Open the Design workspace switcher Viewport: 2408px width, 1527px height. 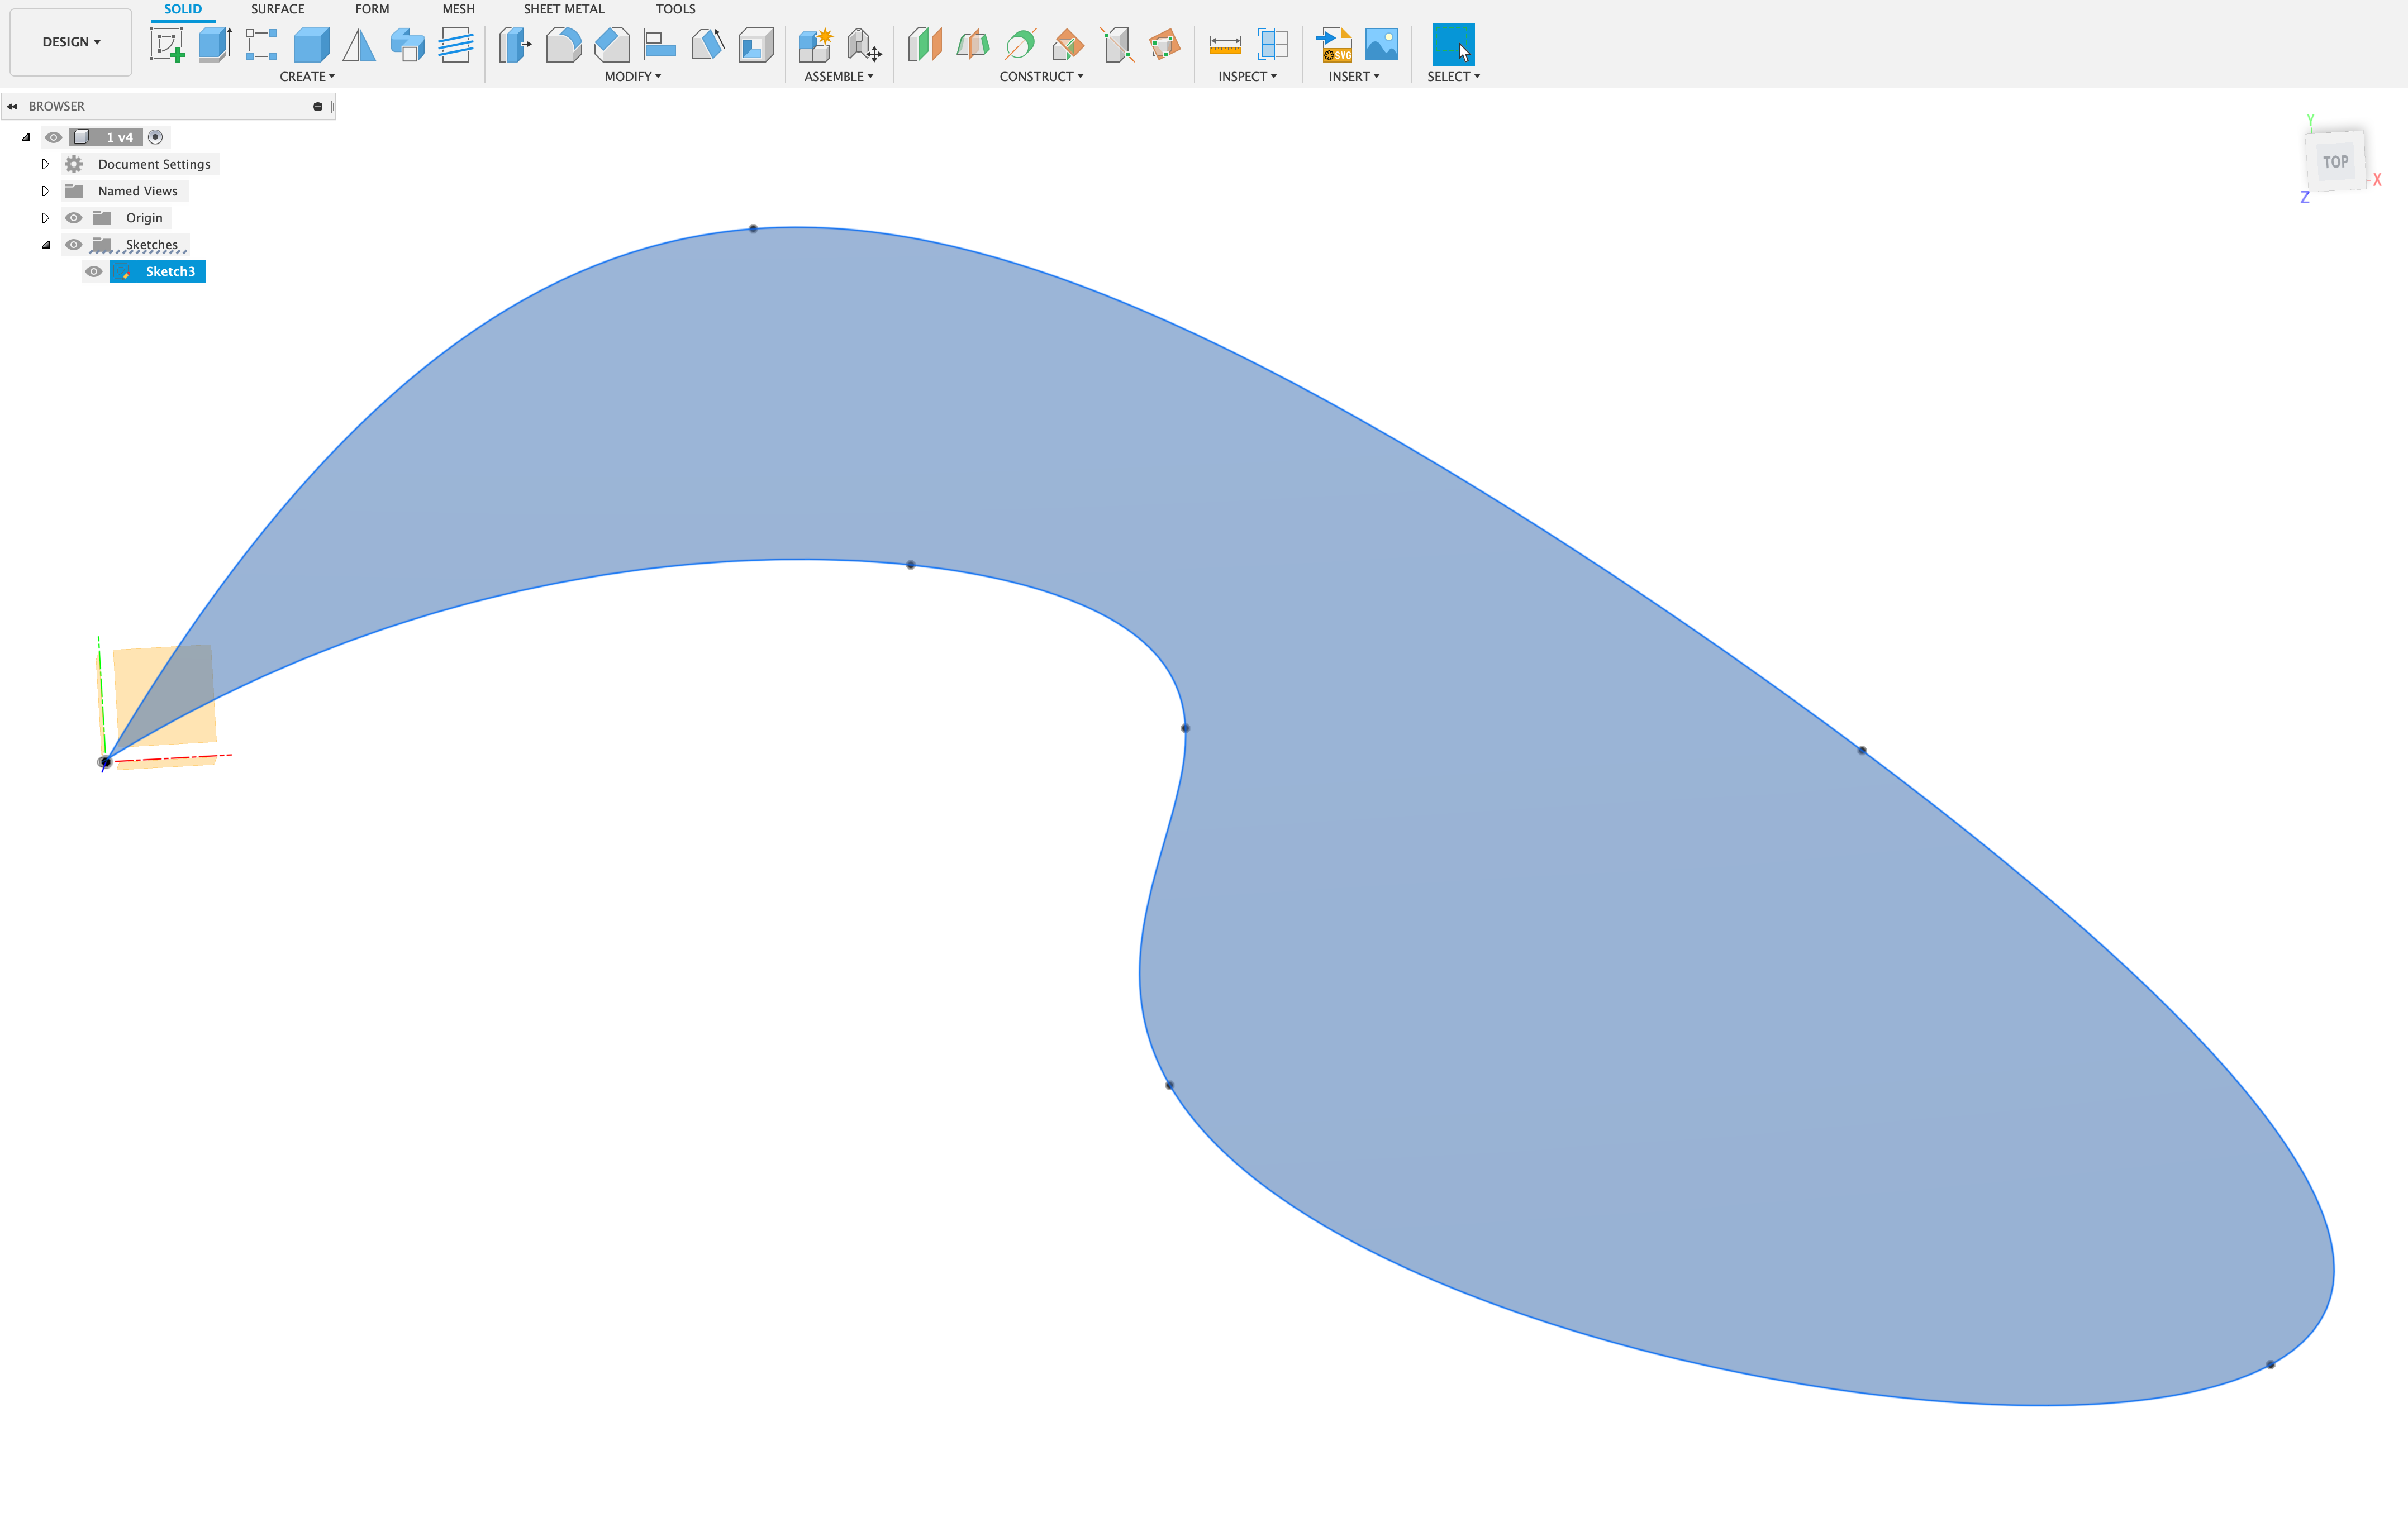[70, 41]
